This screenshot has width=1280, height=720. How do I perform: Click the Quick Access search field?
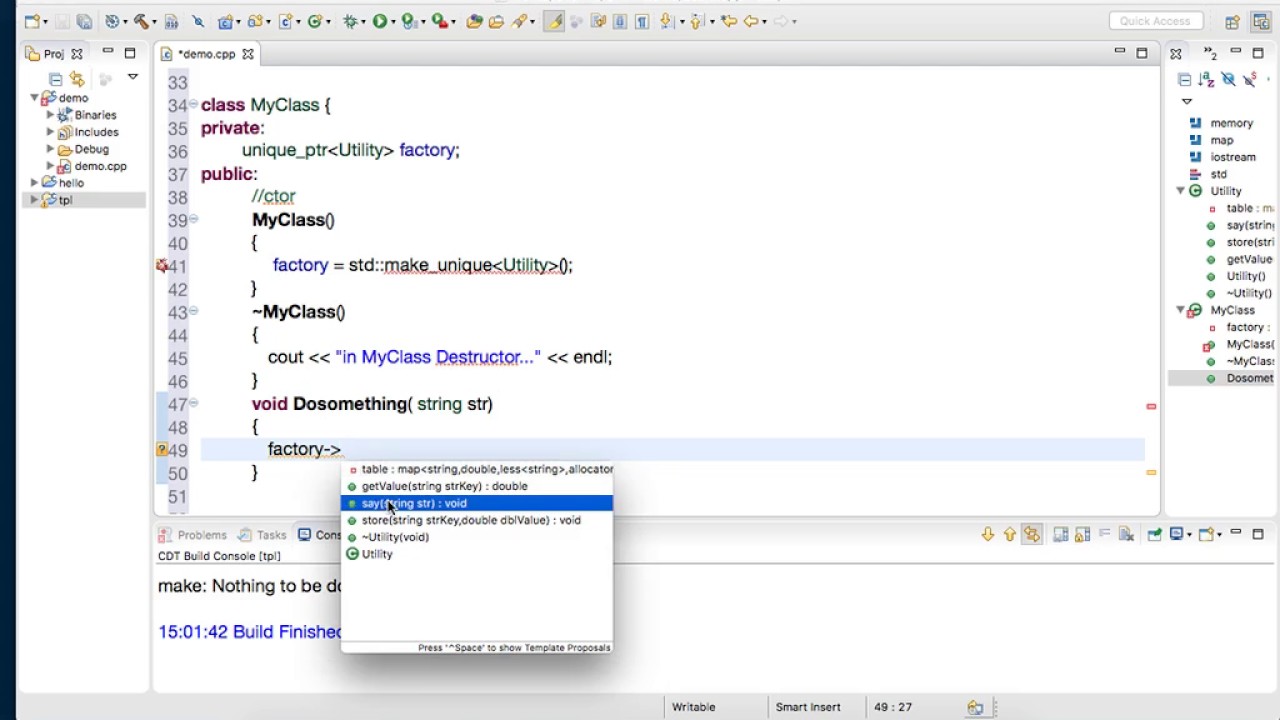1155,21
